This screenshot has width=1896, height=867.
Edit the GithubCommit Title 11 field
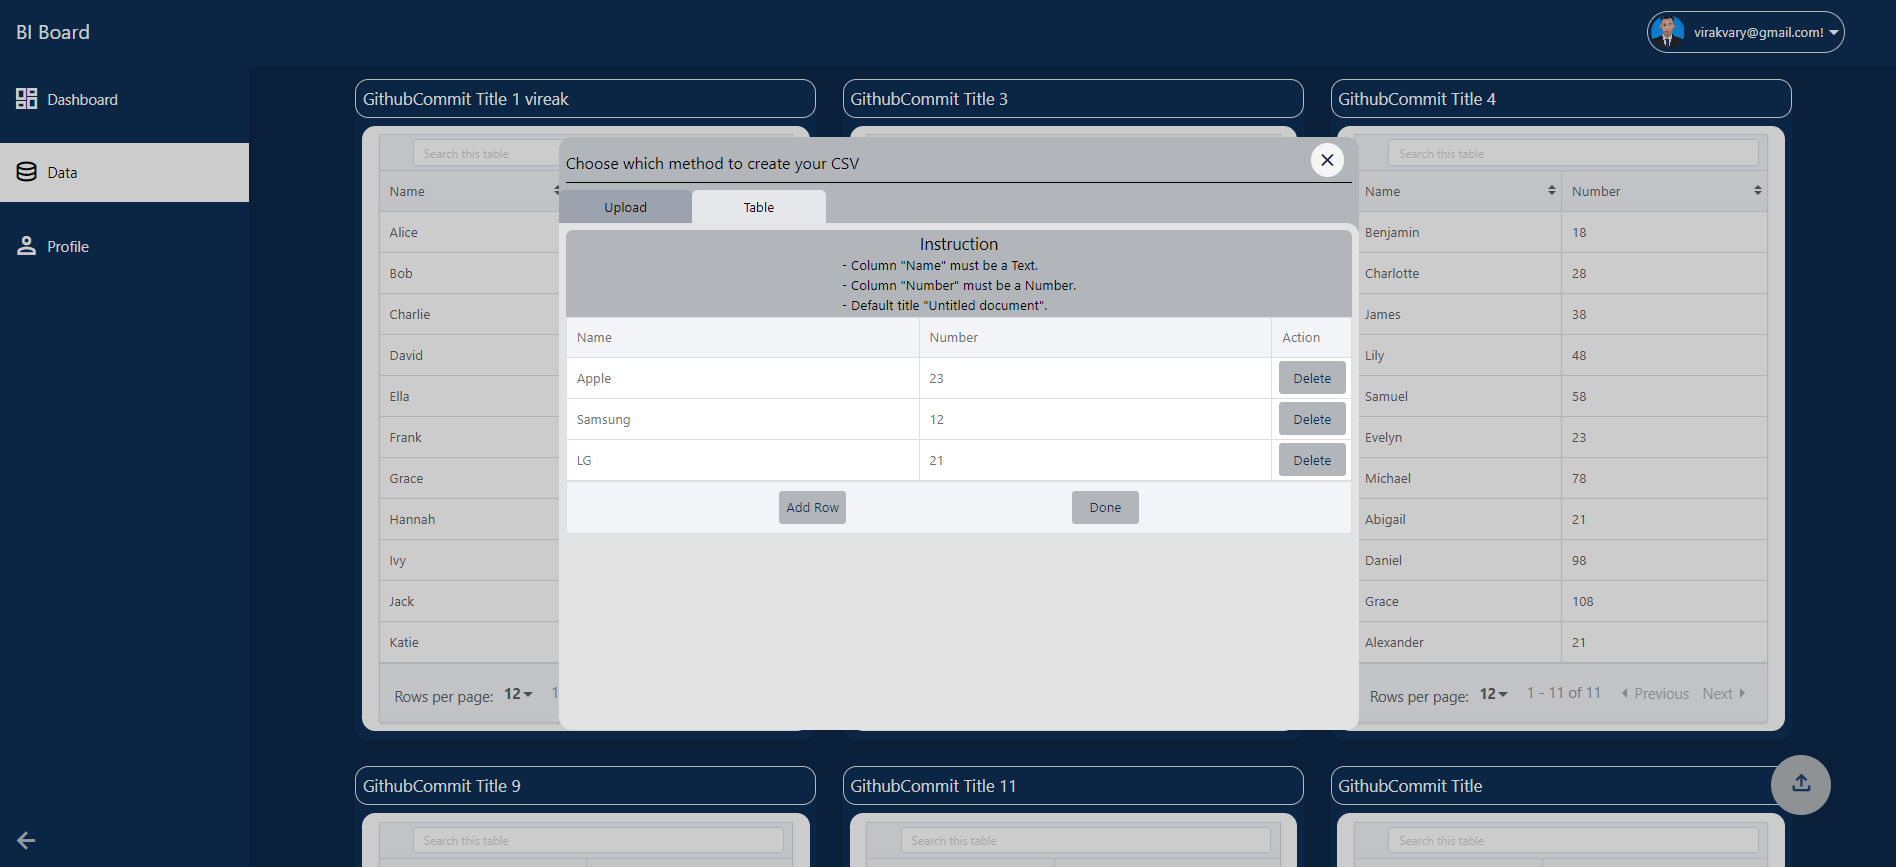(x=1073, y=786)
